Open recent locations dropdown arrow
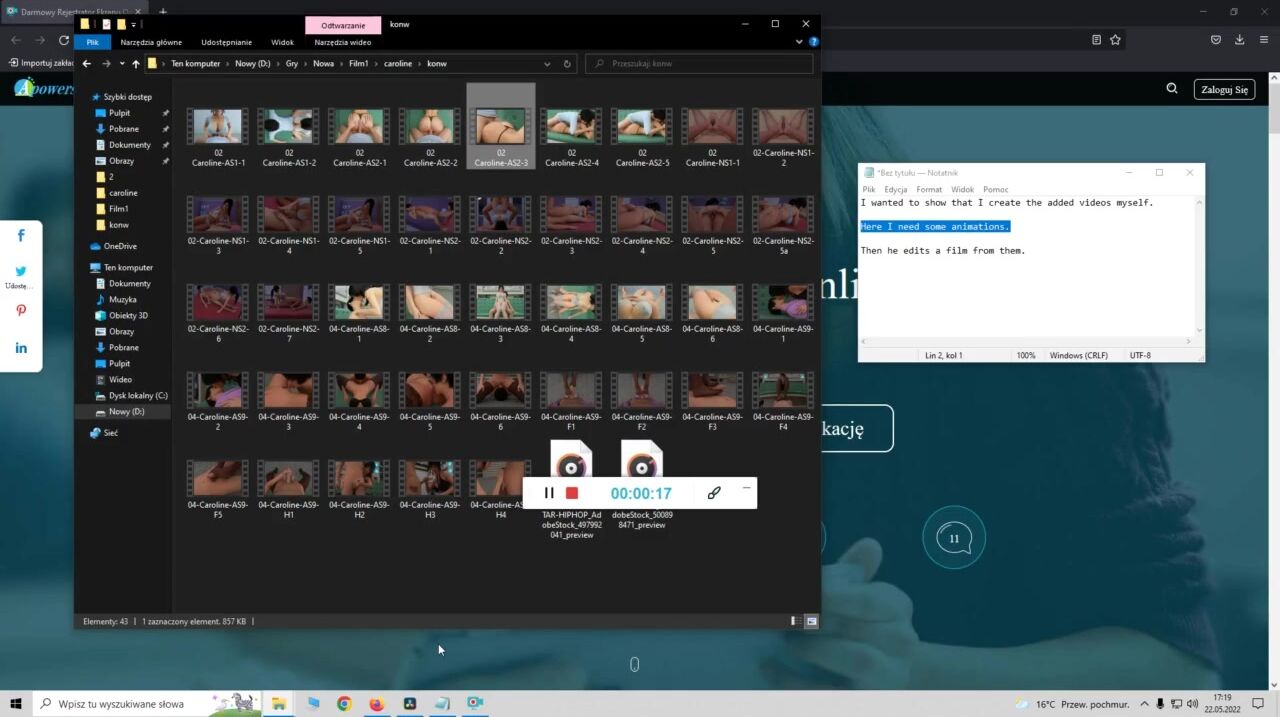This screenshot has height=717, width=1280. point(122,64)
